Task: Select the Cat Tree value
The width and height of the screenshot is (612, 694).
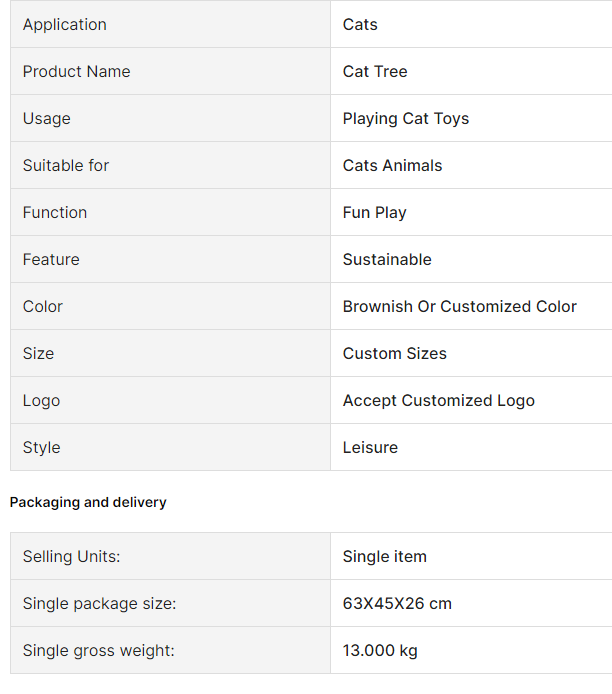Action: pyautogui.click(x=375, y=71)
